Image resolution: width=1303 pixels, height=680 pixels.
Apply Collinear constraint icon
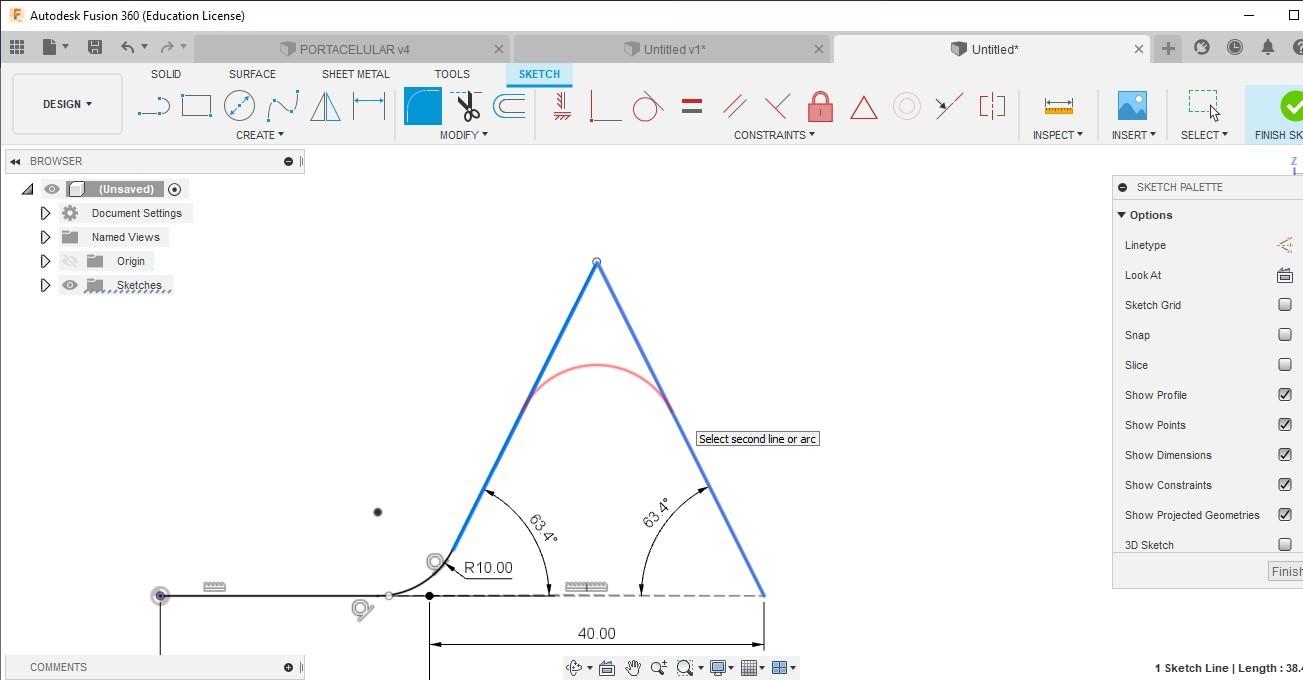coord(949,106)
